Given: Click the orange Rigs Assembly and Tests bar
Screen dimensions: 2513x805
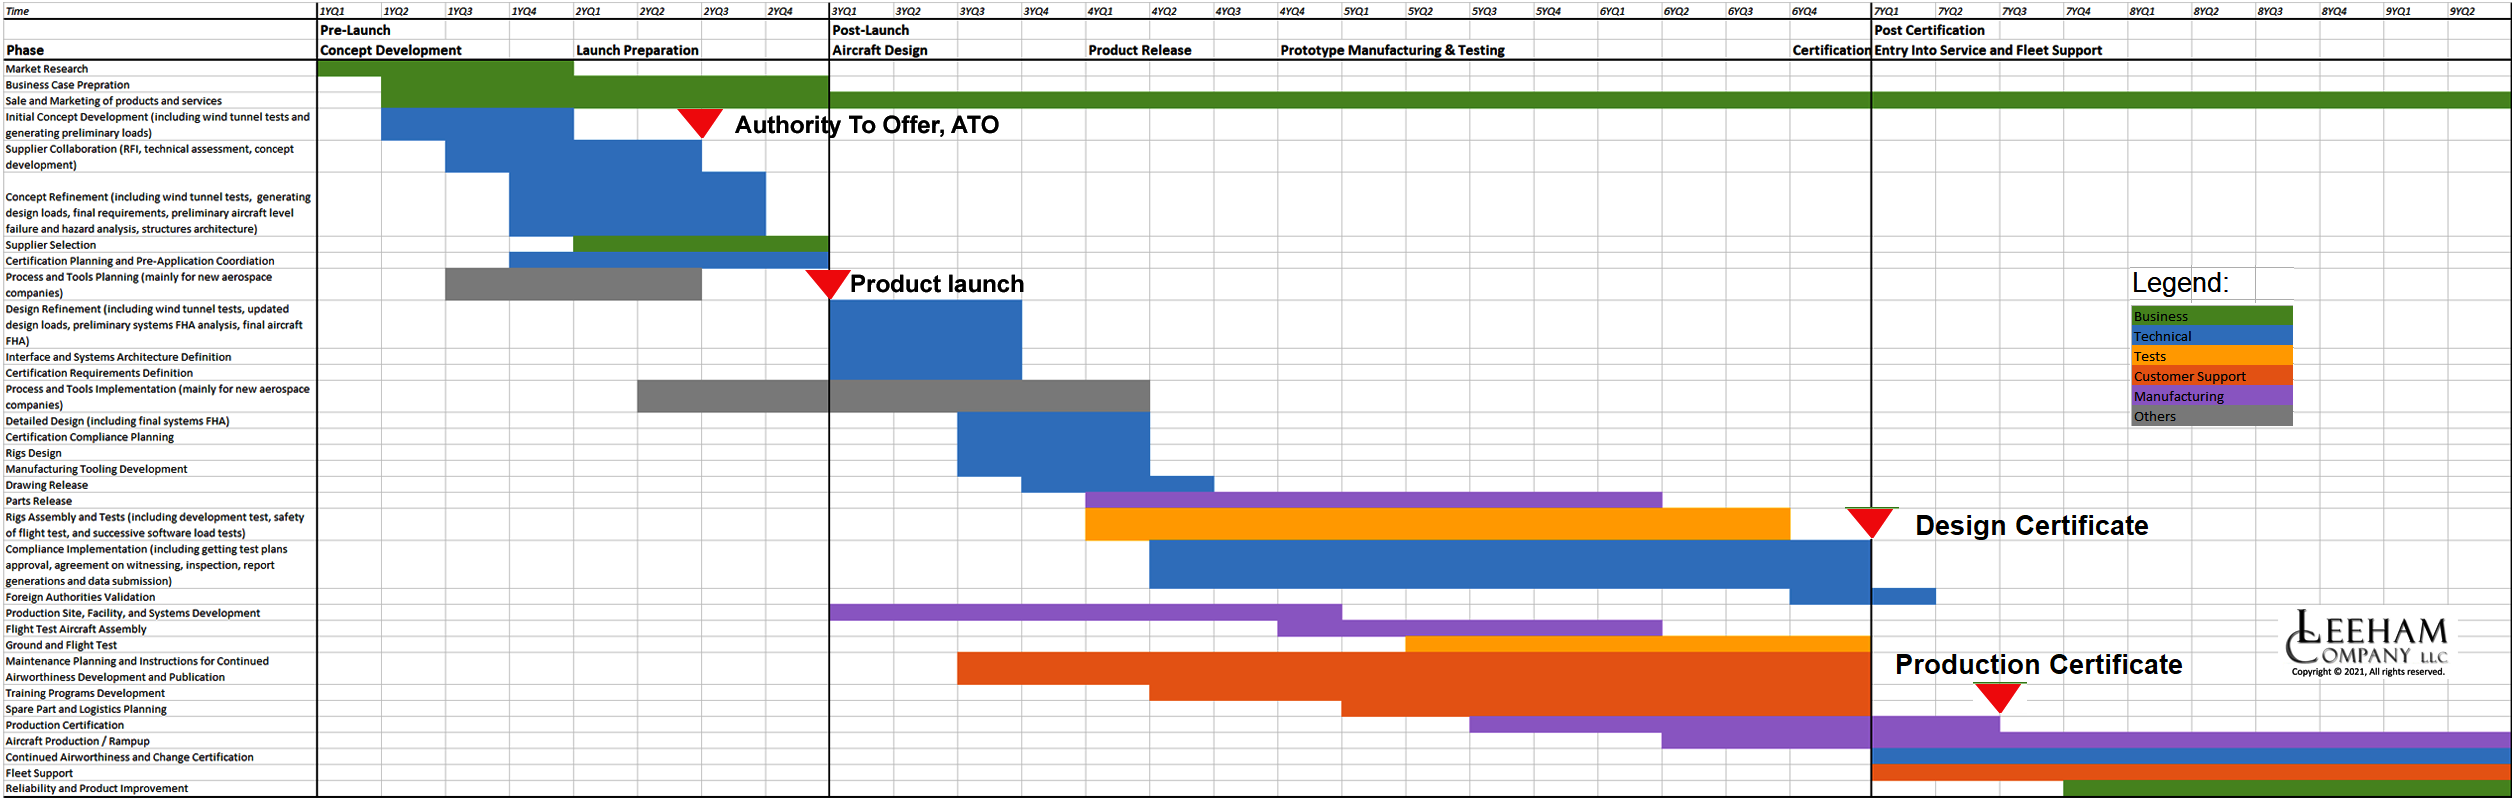Looking at the screenshot, I should point(1437,524).
